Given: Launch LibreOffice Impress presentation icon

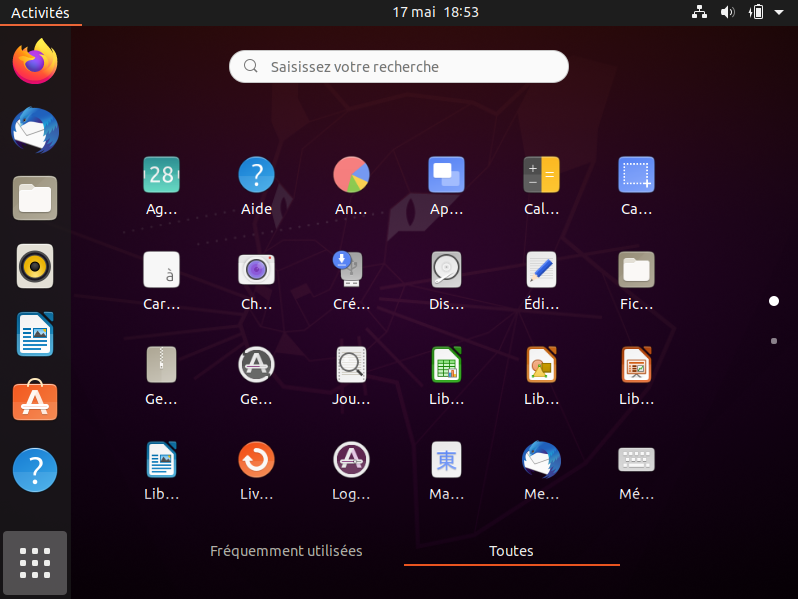Looking at the screenshot, I should coord(636,364).
